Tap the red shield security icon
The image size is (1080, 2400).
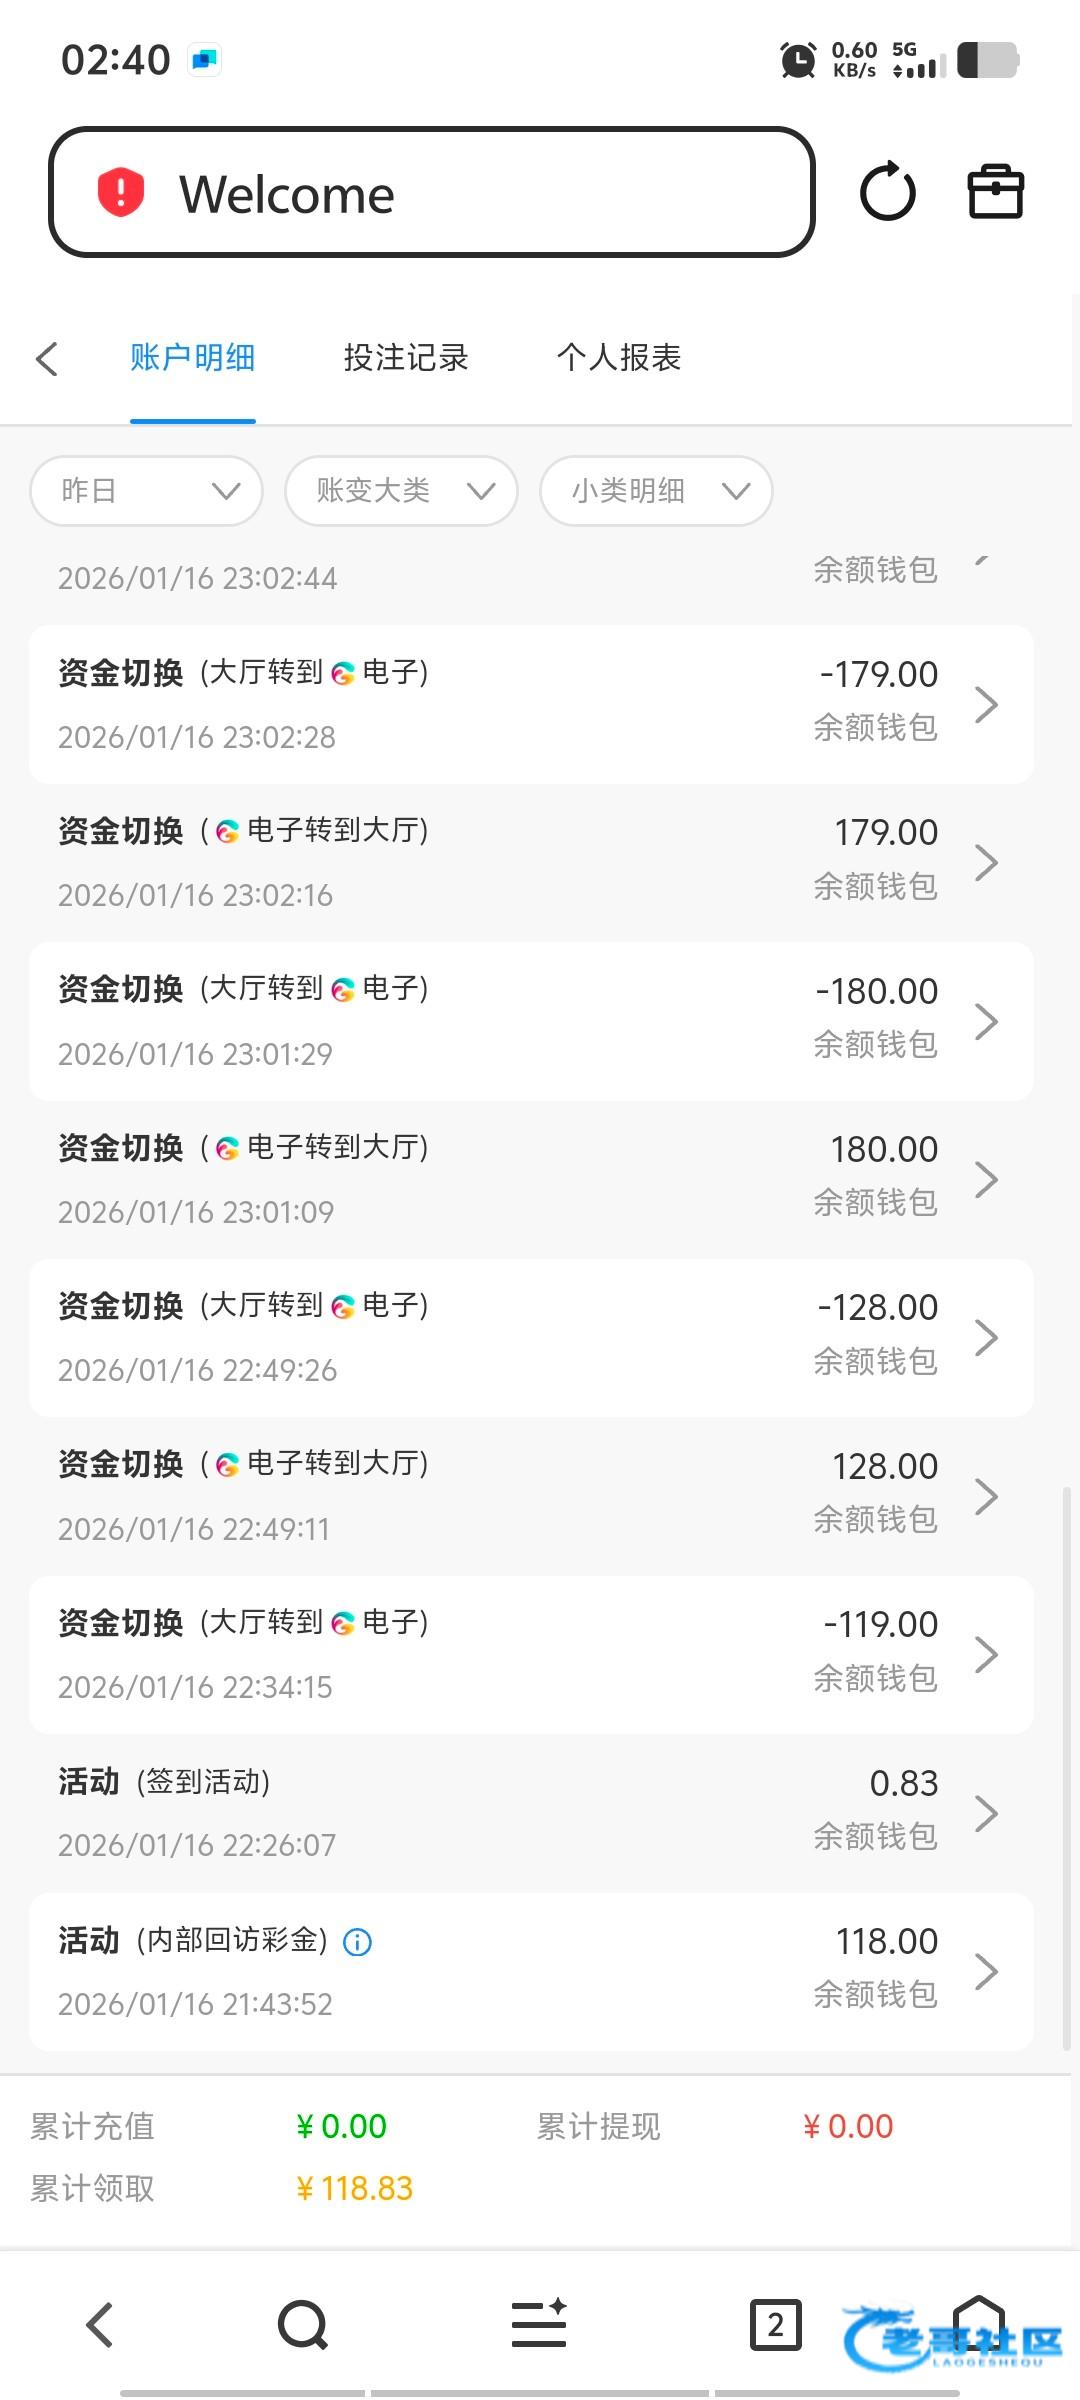pos(121,192)
